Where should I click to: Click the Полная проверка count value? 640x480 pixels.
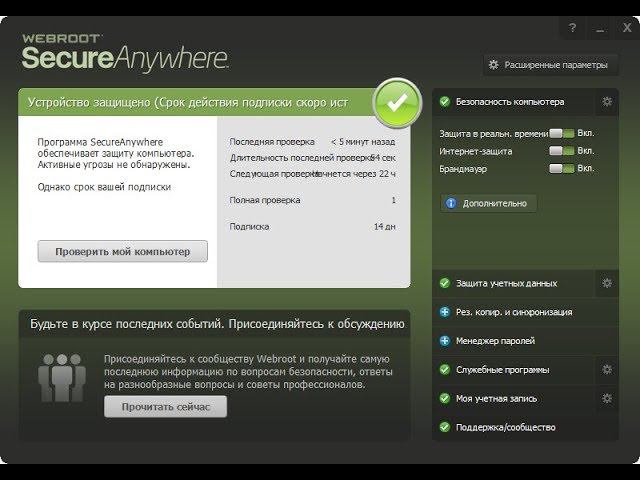point(393,200)
